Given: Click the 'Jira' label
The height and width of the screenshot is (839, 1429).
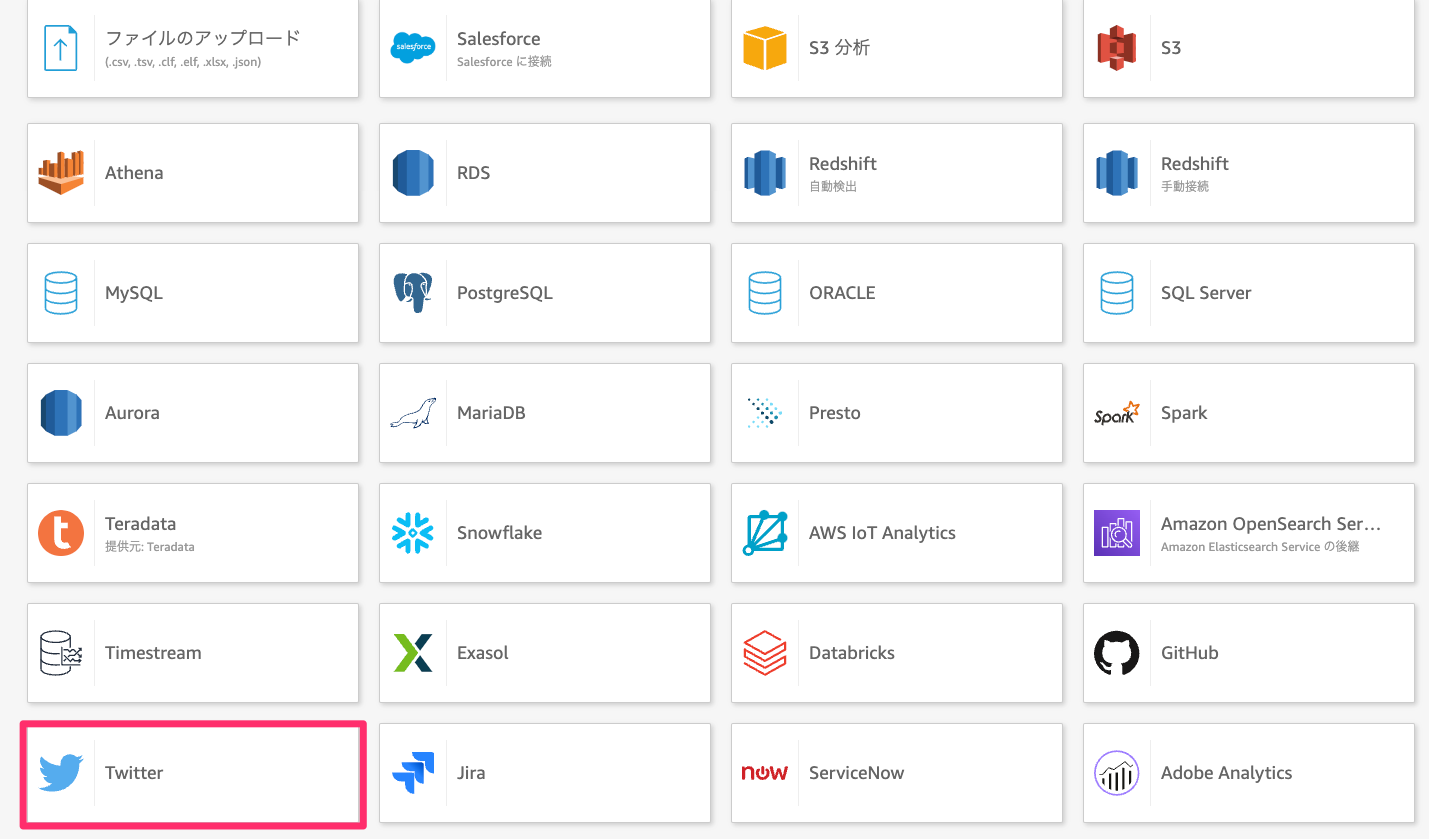Looking at the screenshot, I should point(471,773).
